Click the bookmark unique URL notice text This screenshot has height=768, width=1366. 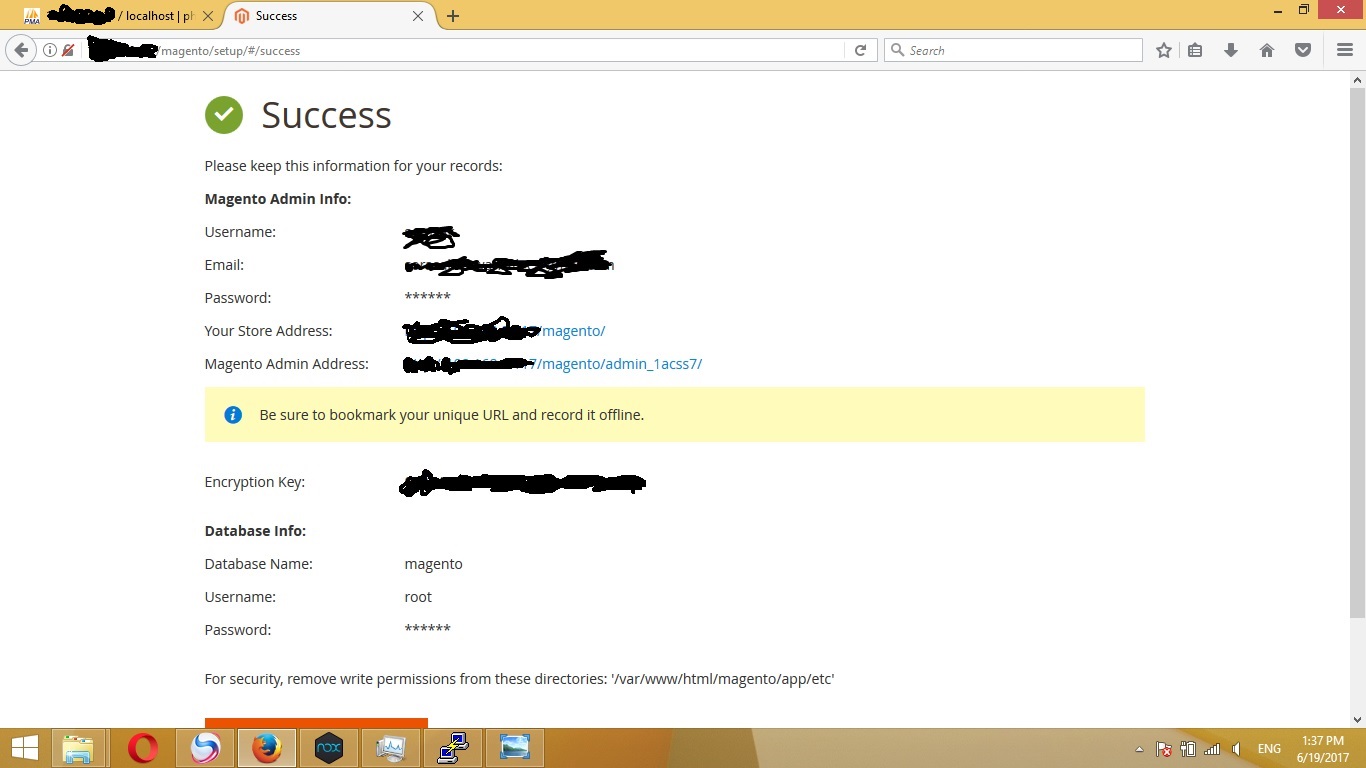451,415
